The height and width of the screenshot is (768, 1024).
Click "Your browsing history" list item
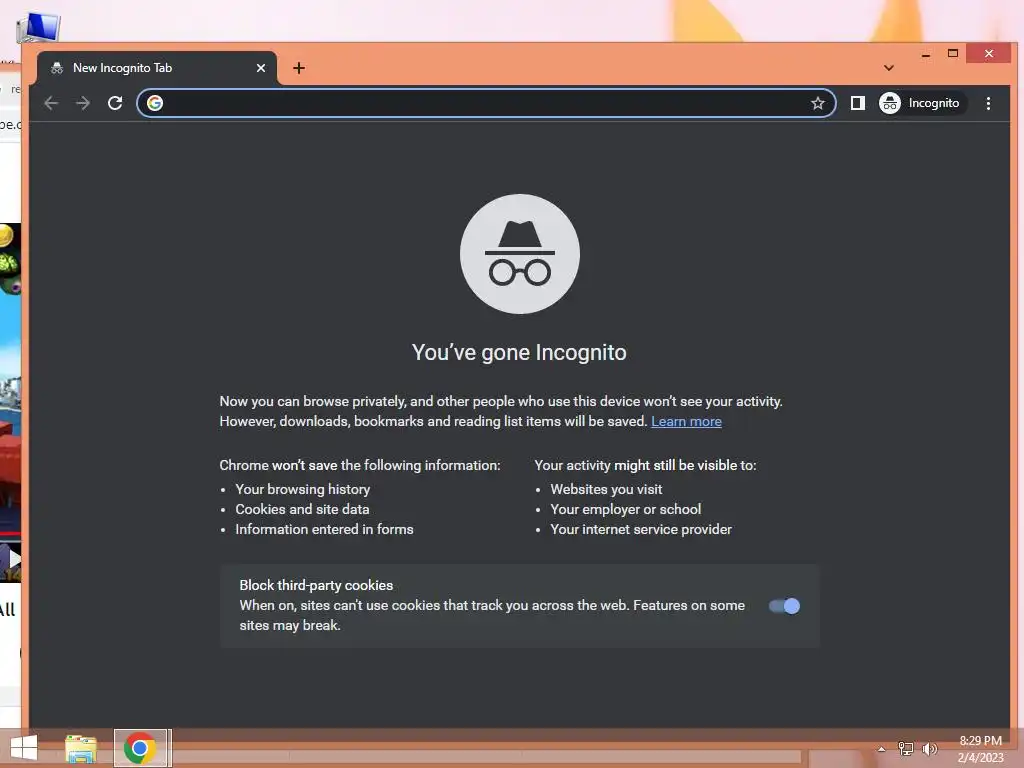click(x=303, y=489)
